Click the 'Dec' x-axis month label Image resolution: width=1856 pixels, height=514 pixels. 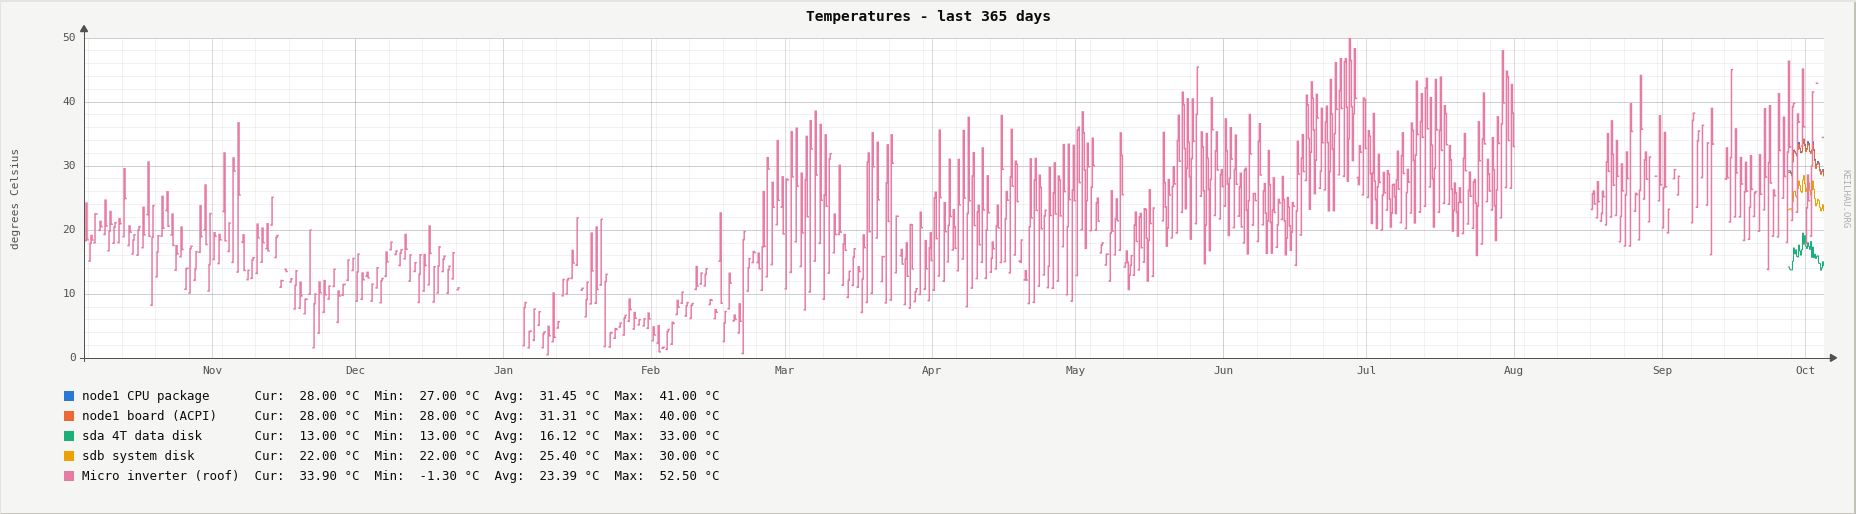pyautogui.click(x=355, y=371)
